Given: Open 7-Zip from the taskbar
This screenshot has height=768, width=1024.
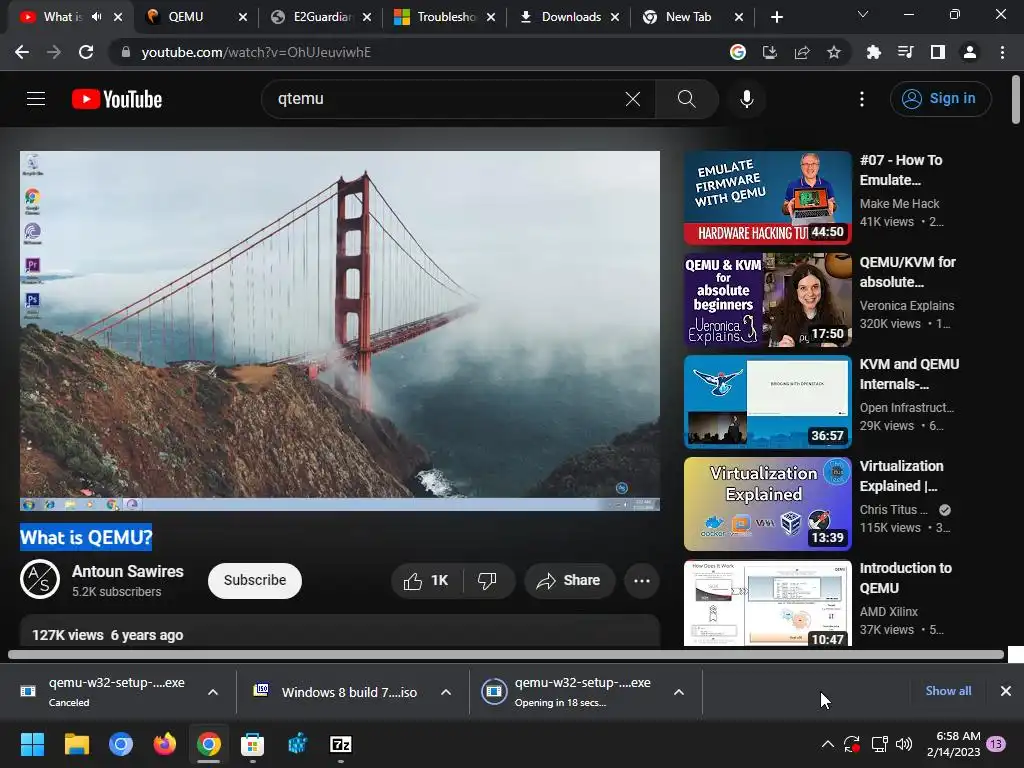Looking at the screenshot, I should click(x=340, y=744).
